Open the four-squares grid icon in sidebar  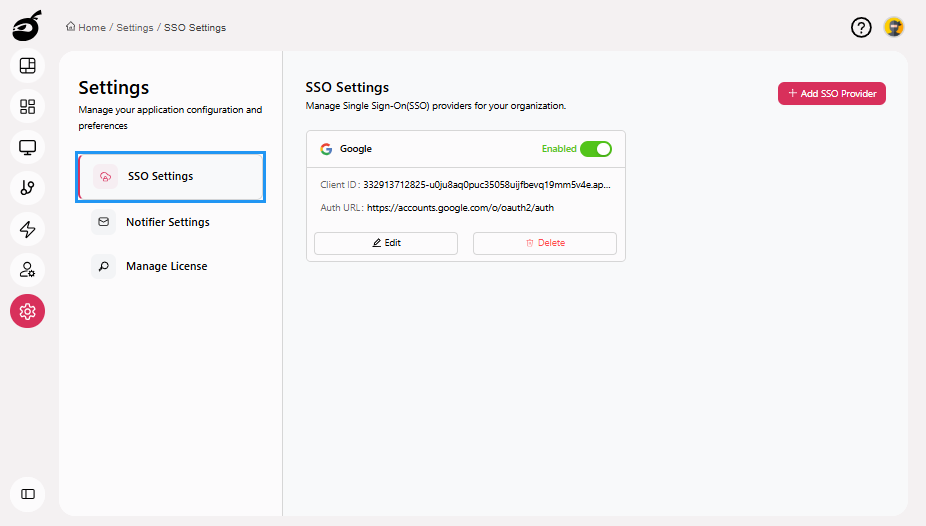pyautogui.click(x=27, y=106)
